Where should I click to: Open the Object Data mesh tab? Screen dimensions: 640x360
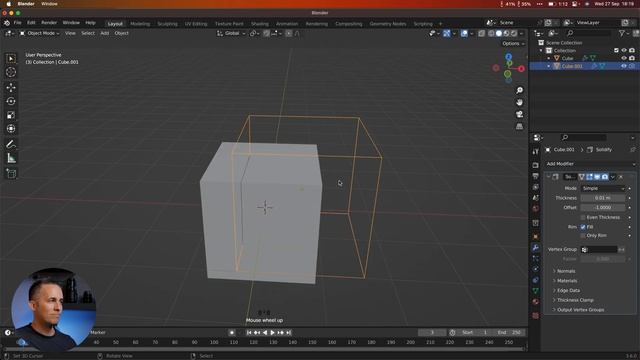click(x=536, y=291)
